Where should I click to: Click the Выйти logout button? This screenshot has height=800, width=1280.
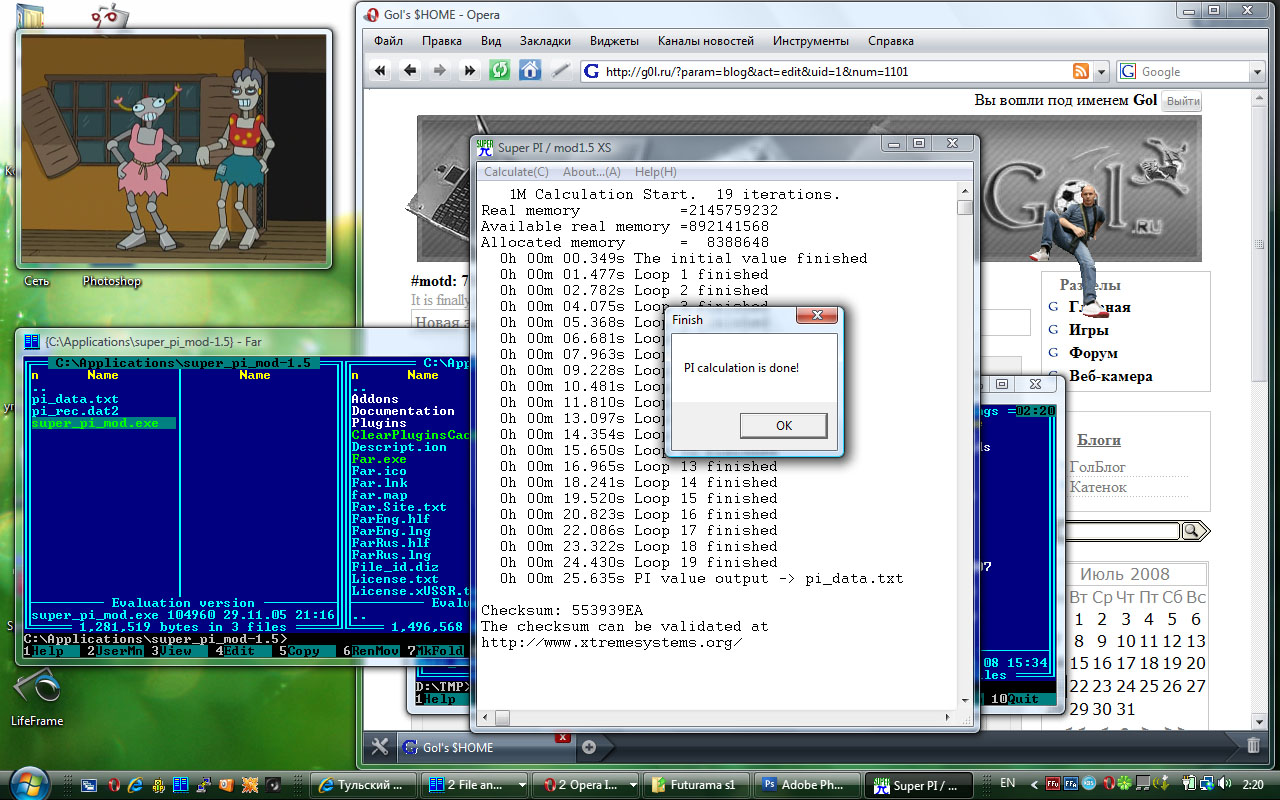(x=1182, y=101)
